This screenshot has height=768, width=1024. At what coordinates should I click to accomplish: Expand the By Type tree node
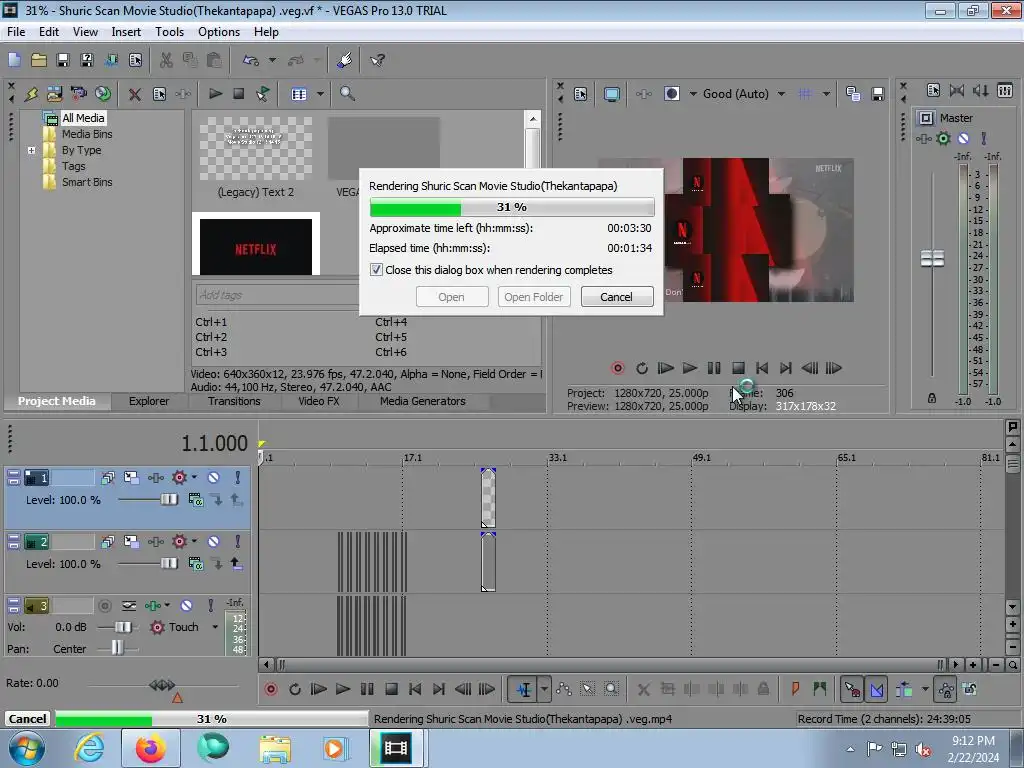(31, 150)
